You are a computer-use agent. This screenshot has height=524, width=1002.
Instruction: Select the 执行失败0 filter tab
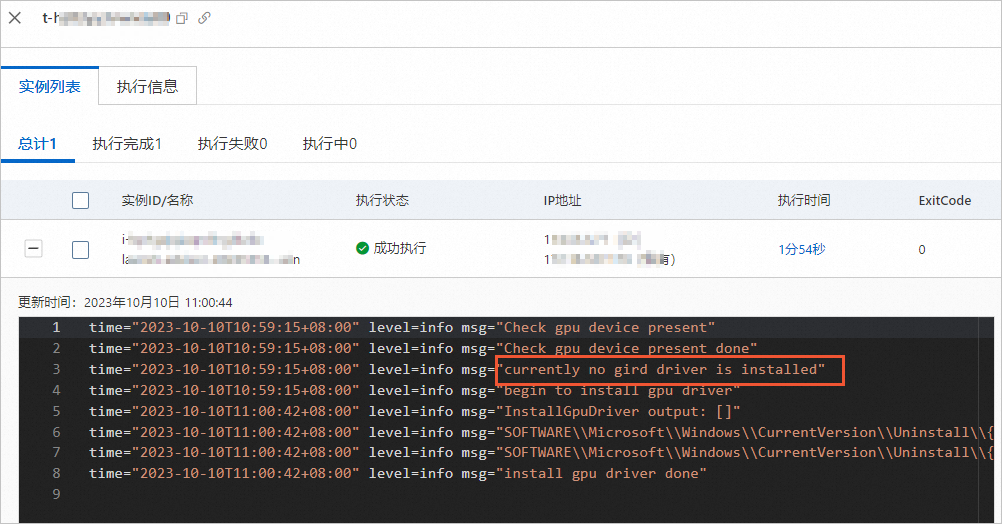click(232, 144)
